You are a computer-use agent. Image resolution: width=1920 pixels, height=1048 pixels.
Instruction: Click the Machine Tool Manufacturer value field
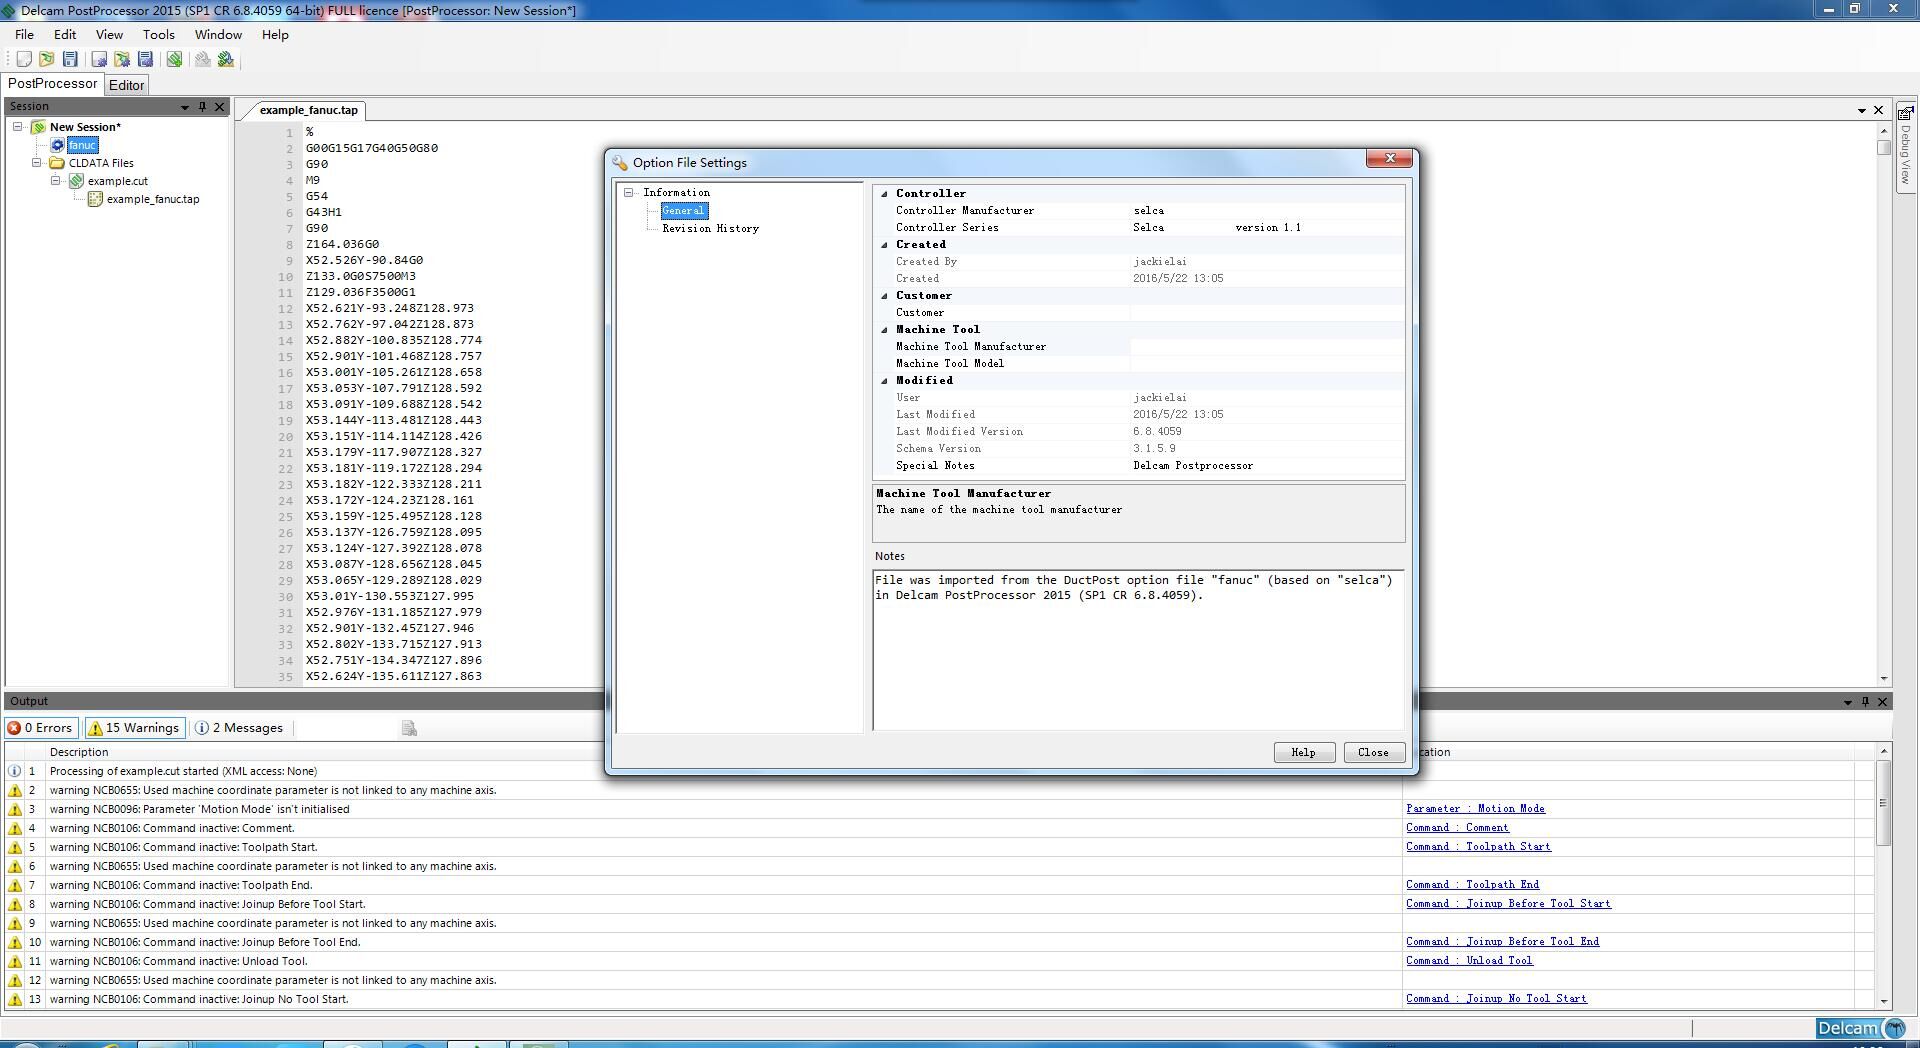pyautogui.click(x=1266, y=347)
